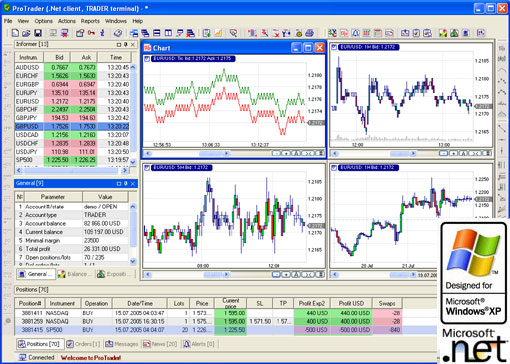Click the Informer list scroll down arrow
Screen dimensions: 510x364
coord(133,162)
